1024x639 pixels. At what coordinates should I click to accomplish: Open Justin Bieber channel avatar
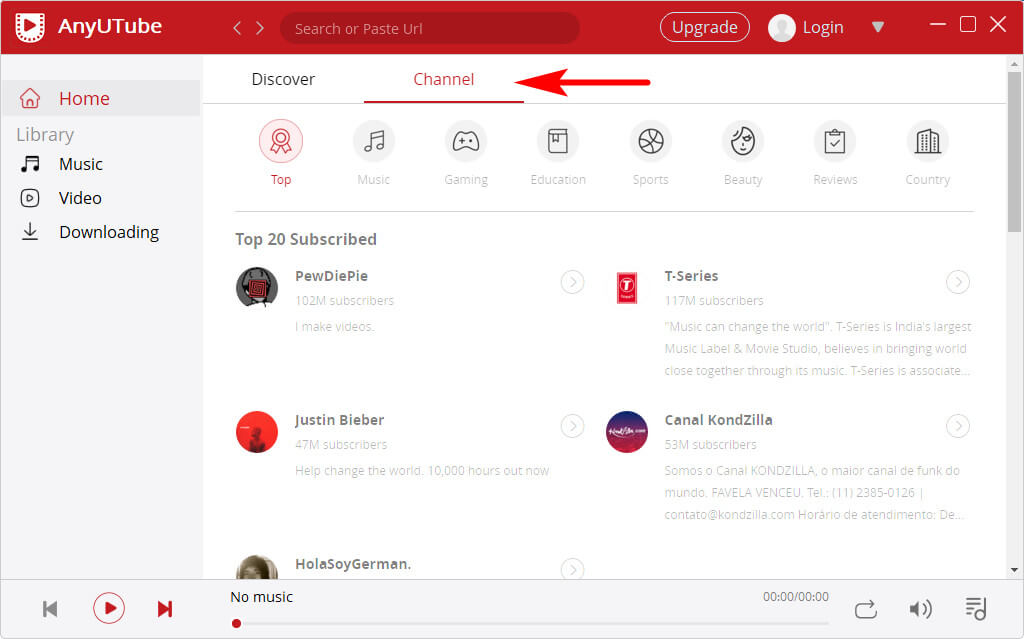pyautogui.click(x=257, y=431)
